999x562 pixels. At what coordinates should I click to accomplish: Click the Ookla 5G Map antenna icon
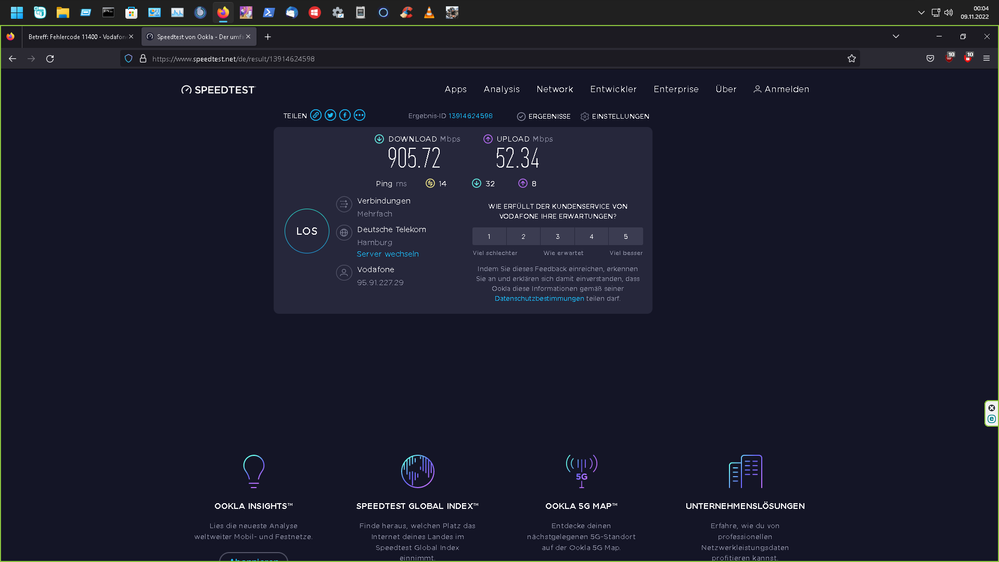click(582, 472)
